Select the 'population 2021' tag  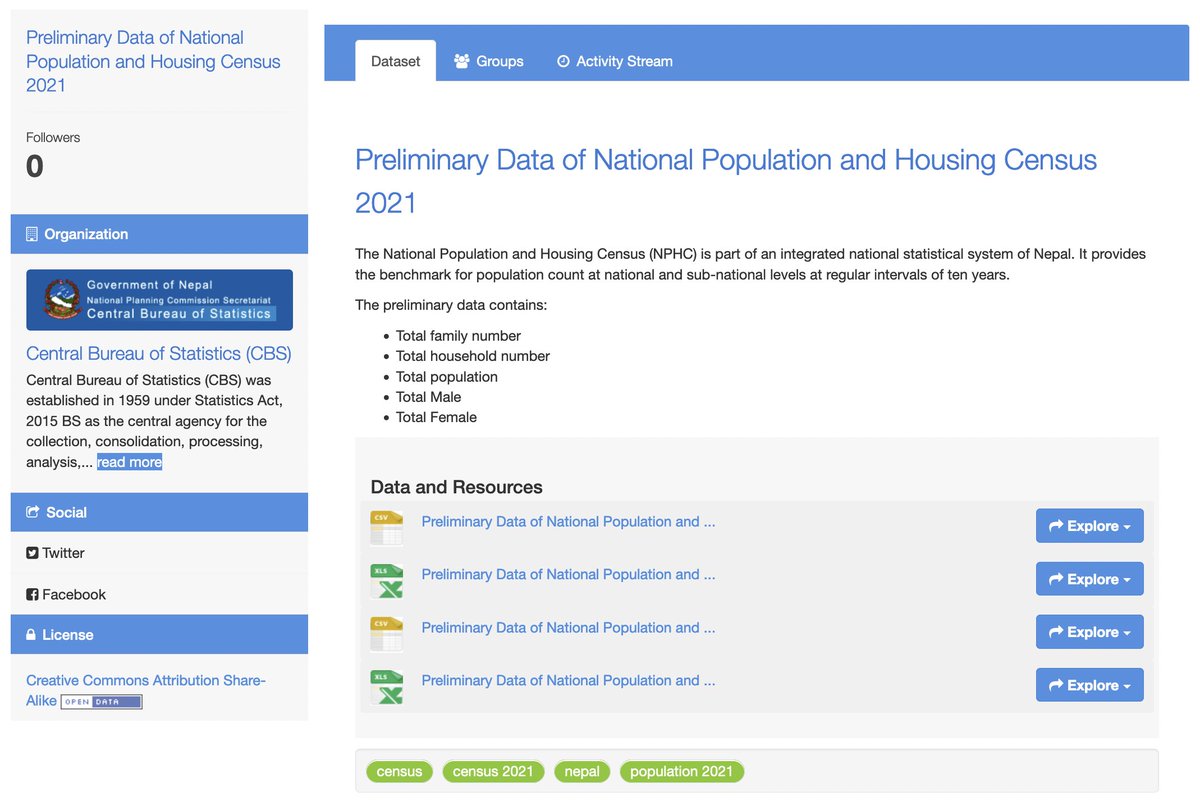(682, 771)
